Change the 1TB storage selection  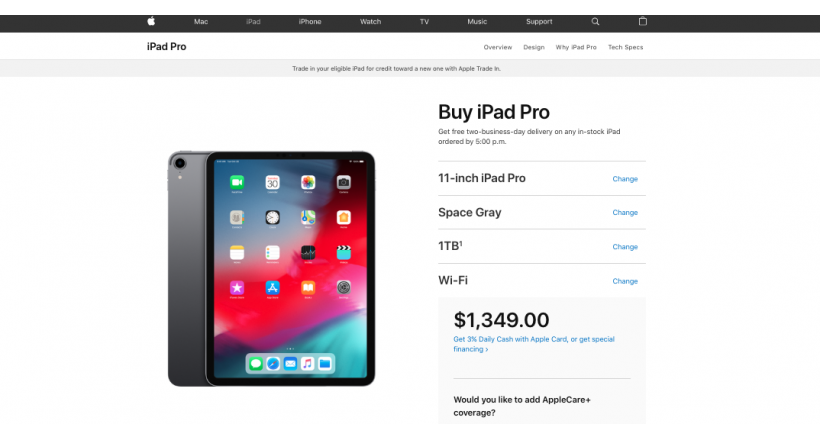click(x=625, y=246)
